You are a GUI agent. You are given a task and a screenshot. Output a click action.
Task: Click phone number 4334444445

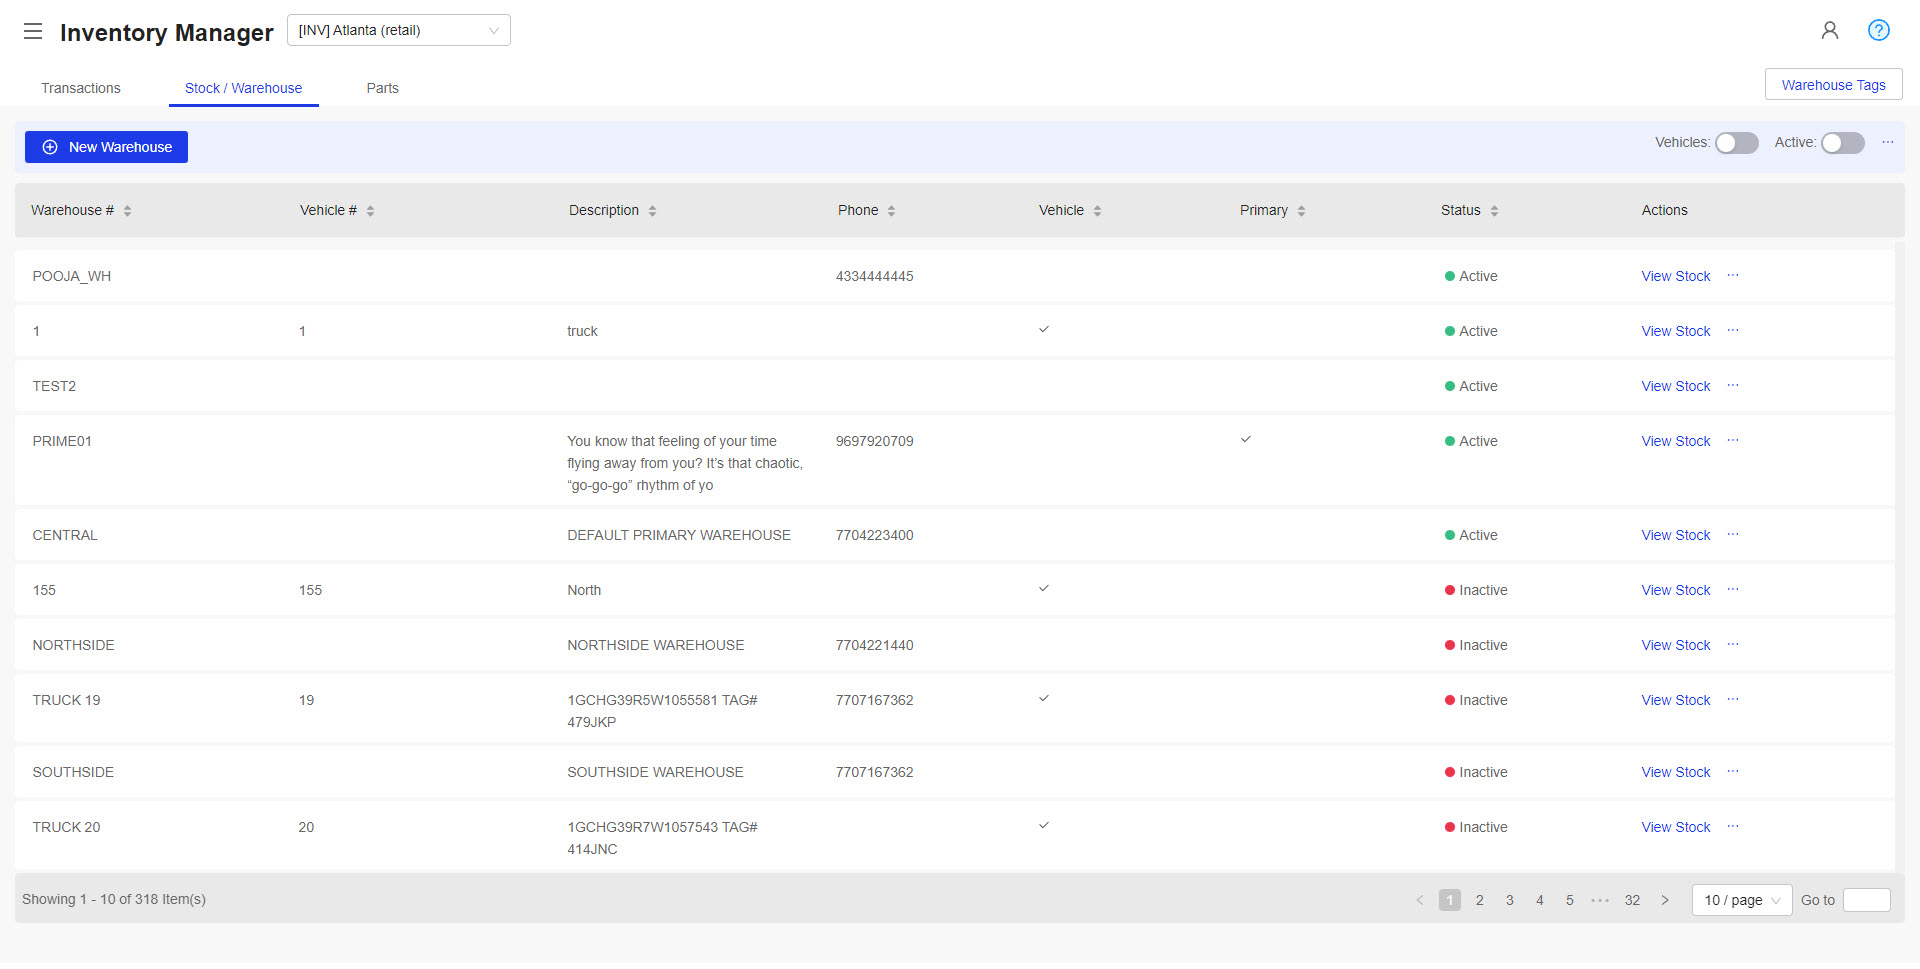click(x=875, y=276)
